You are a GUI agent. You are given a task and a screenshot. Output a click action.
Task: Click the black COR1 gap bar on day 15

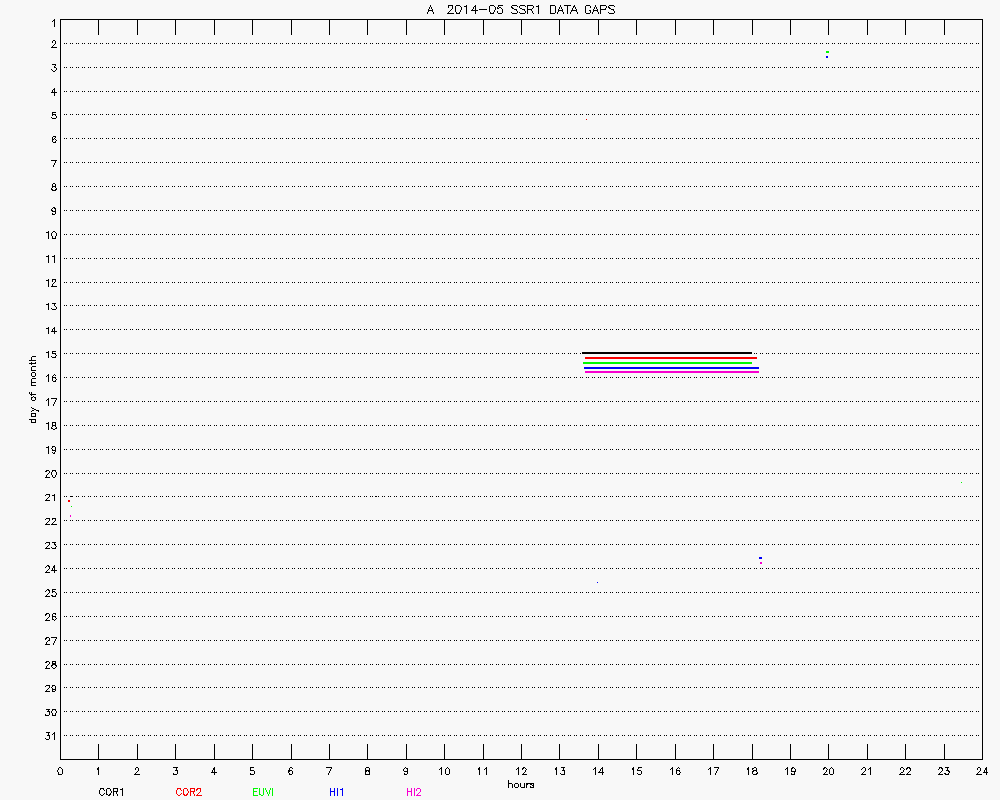point(666,353)
